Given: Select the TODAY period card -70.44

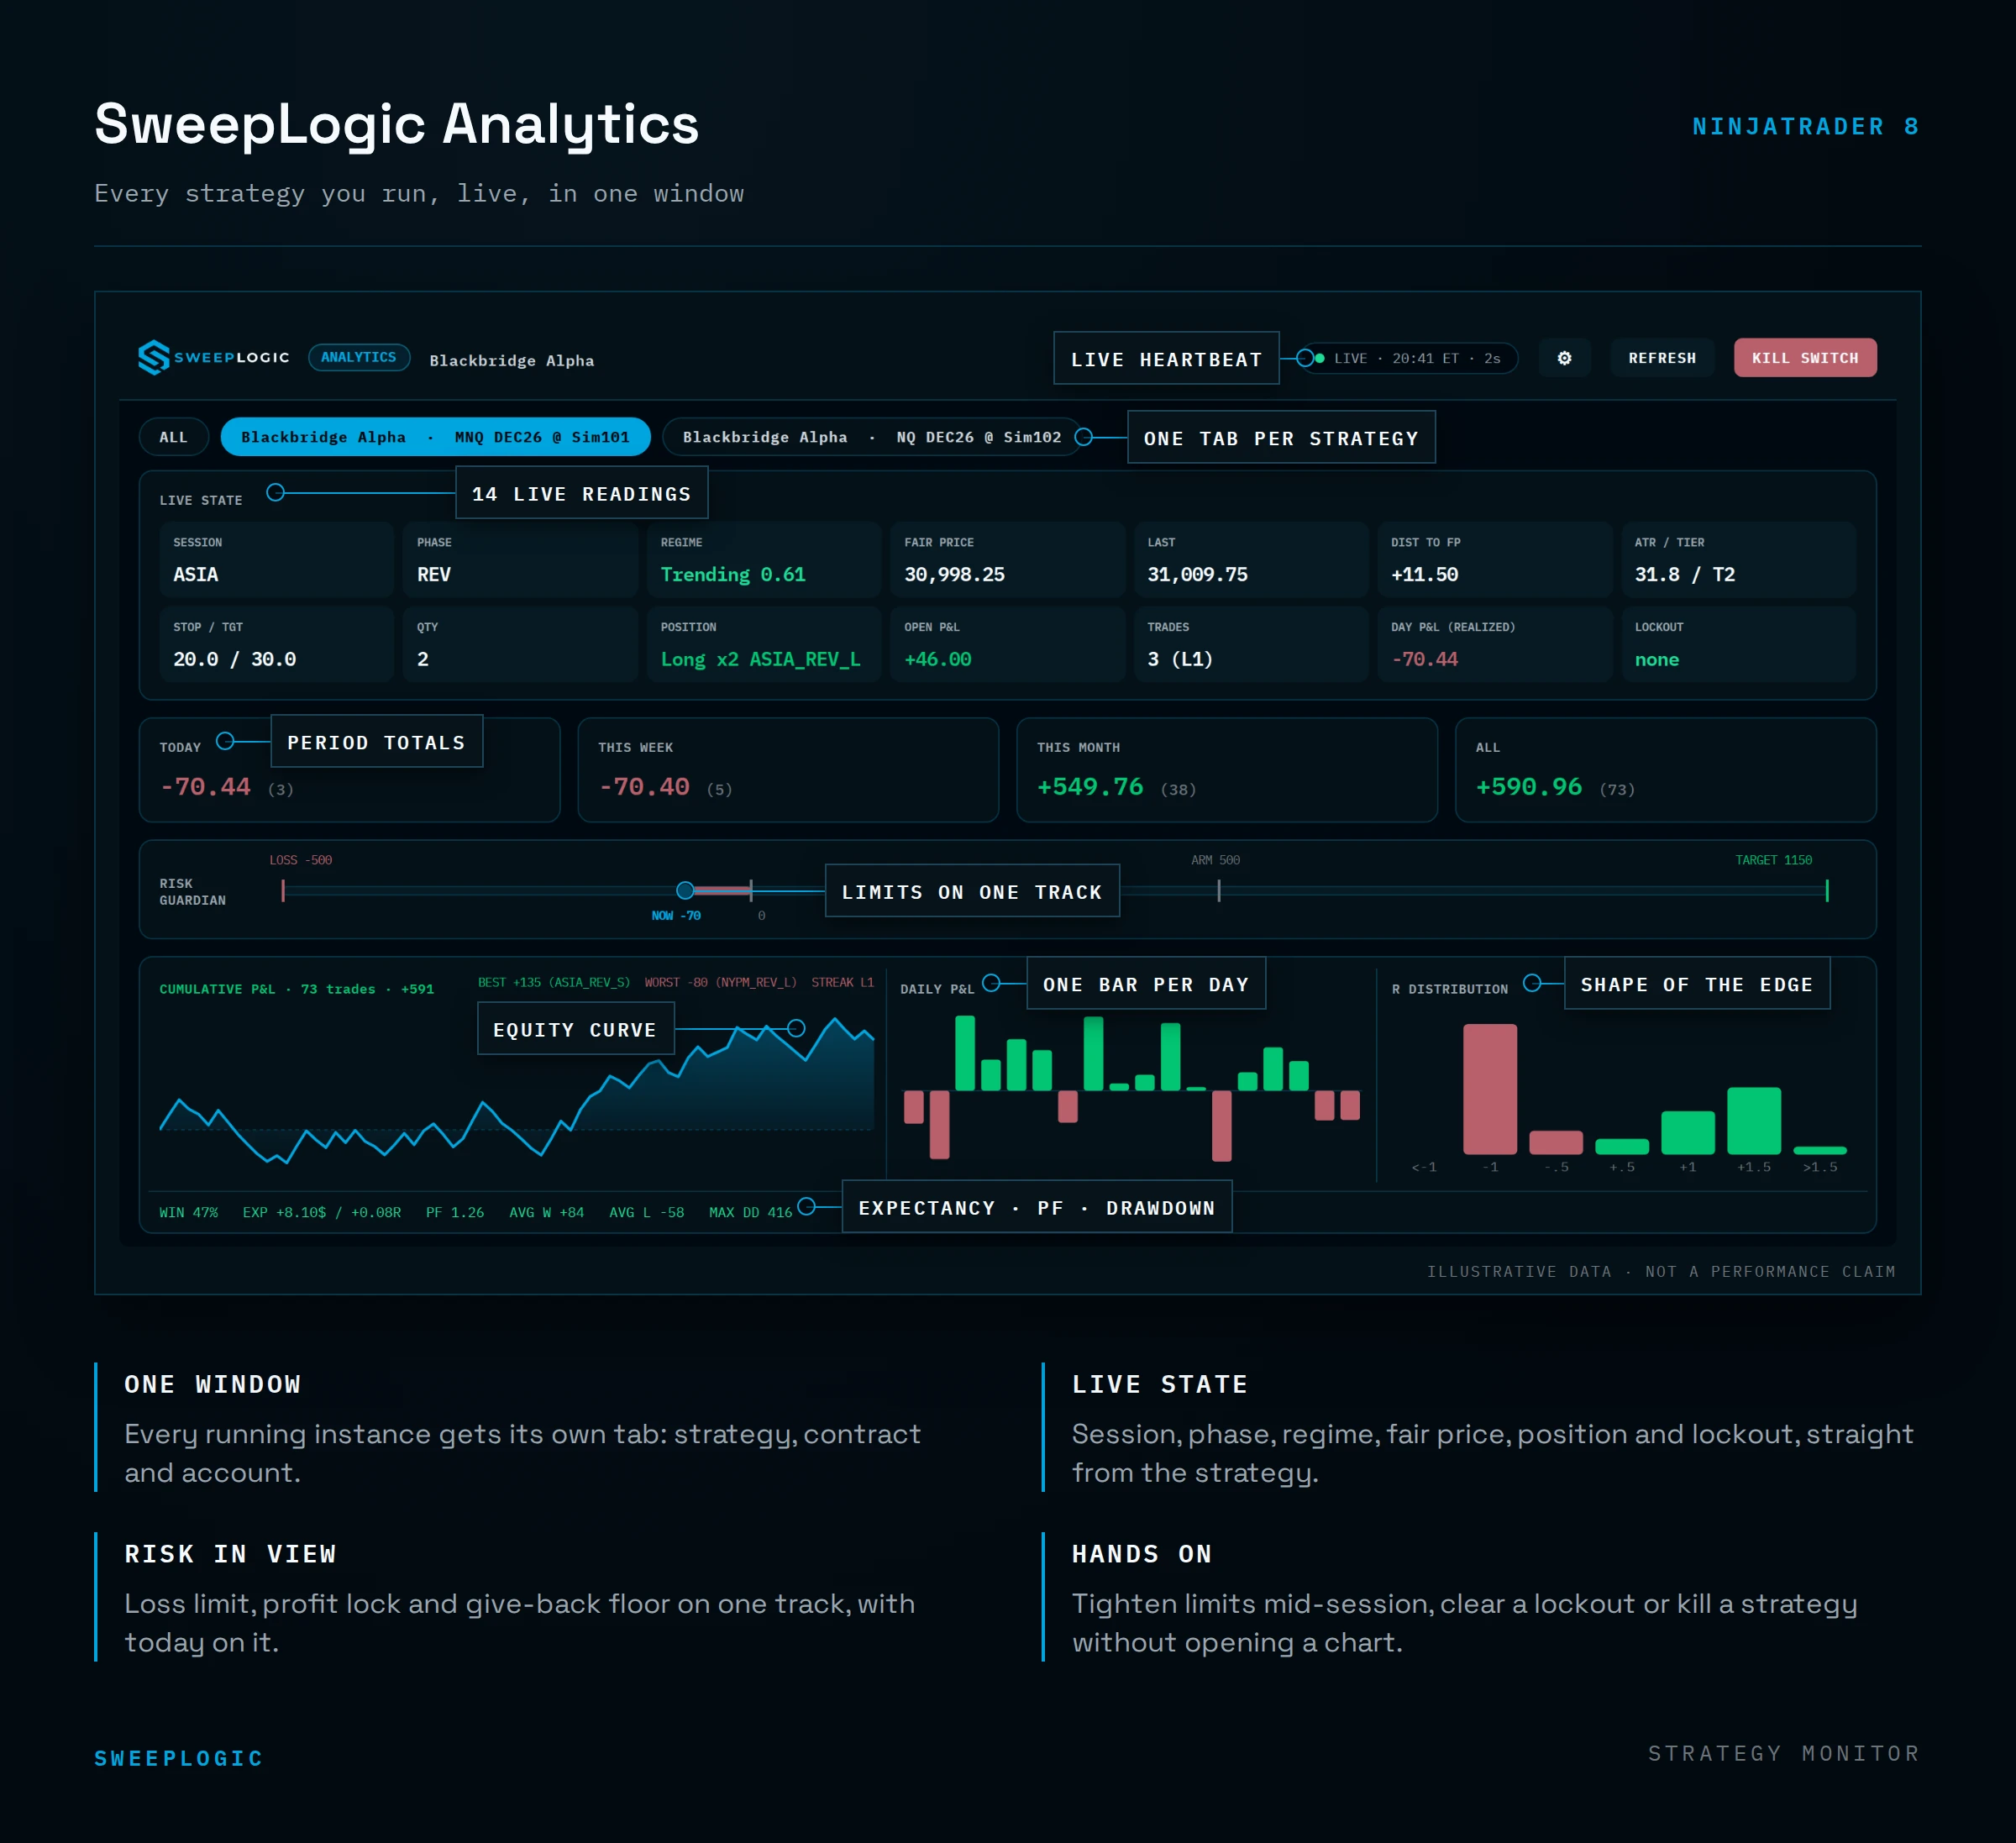Looking at the screenshot, I should 349,769.
